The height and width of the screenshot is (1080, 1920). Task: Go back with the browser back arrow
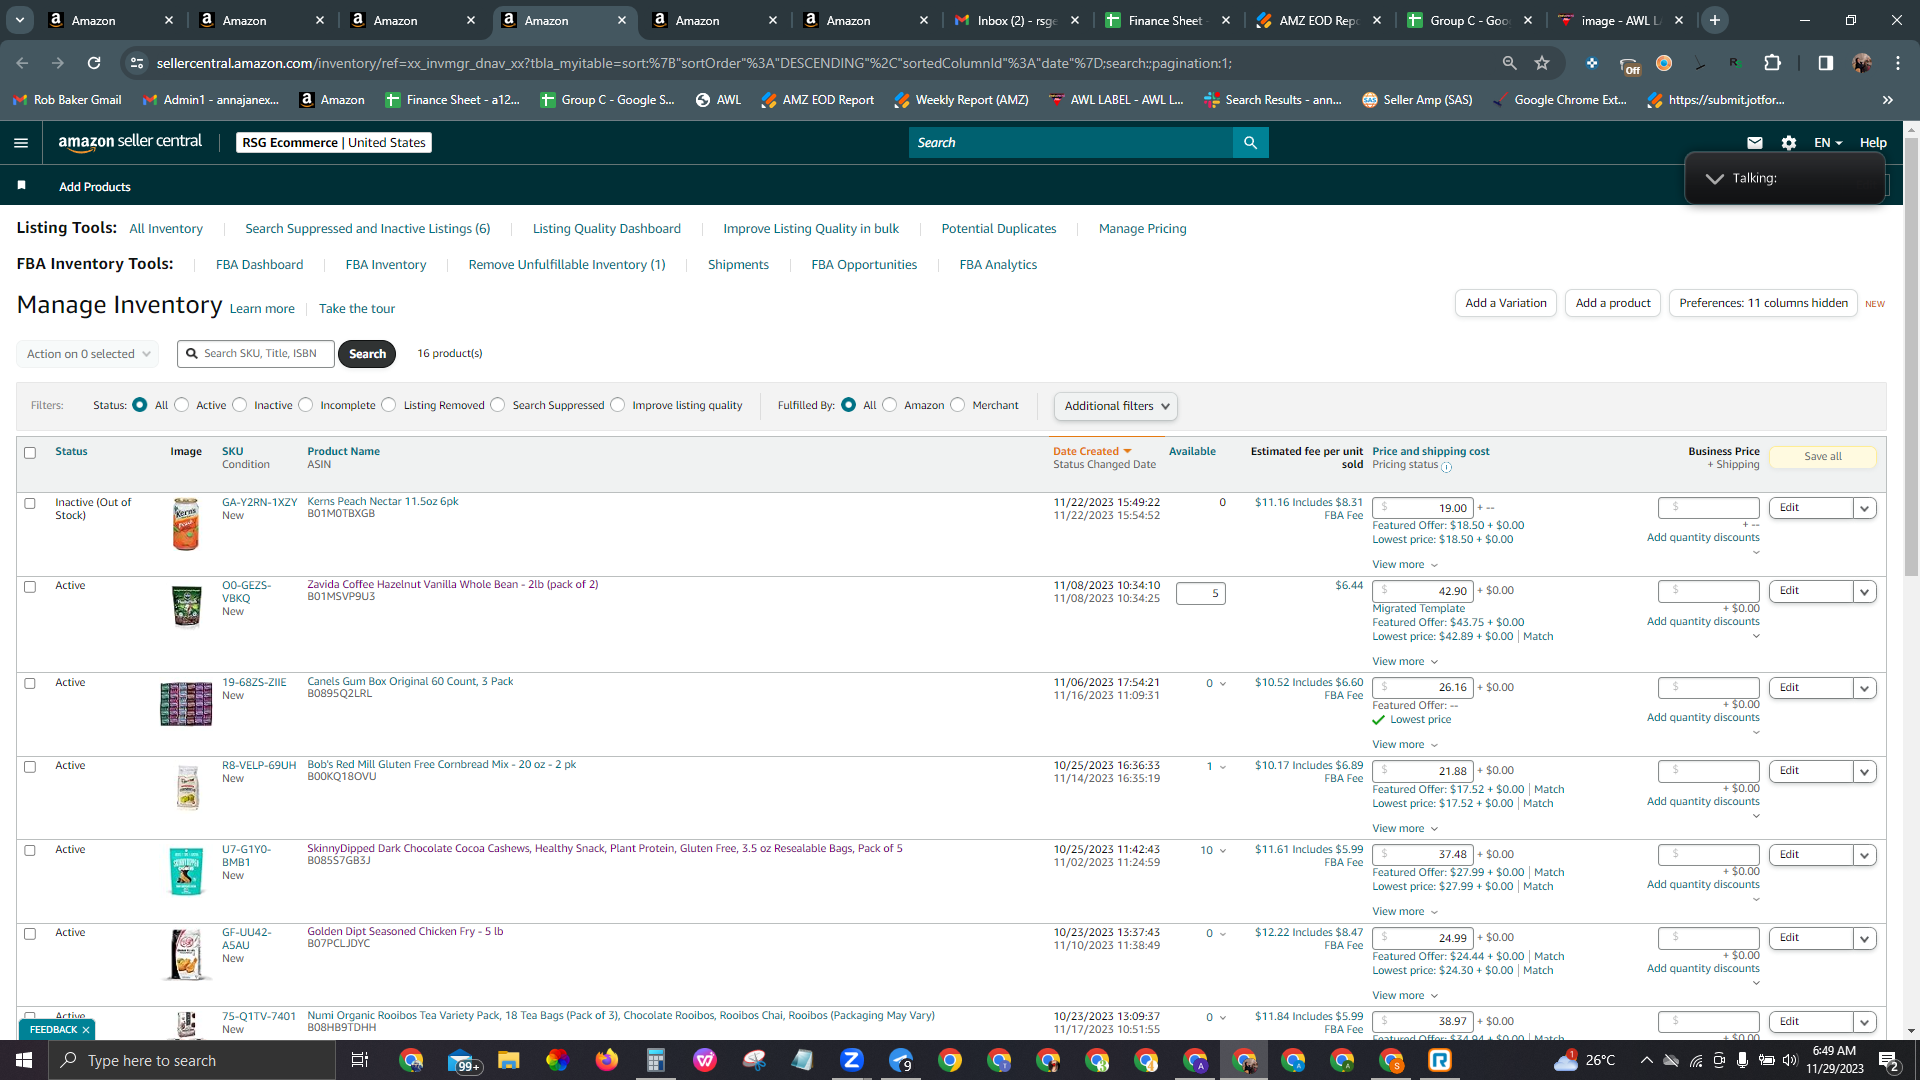click(22, 63)
